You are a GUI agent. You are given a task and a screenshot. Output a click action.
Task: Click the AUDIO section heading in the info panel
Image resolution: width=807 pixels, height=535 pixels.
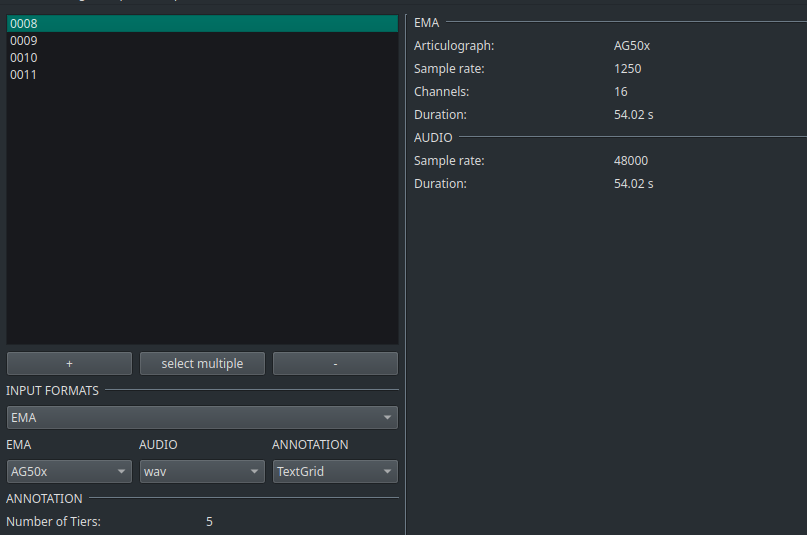(433, 137)
